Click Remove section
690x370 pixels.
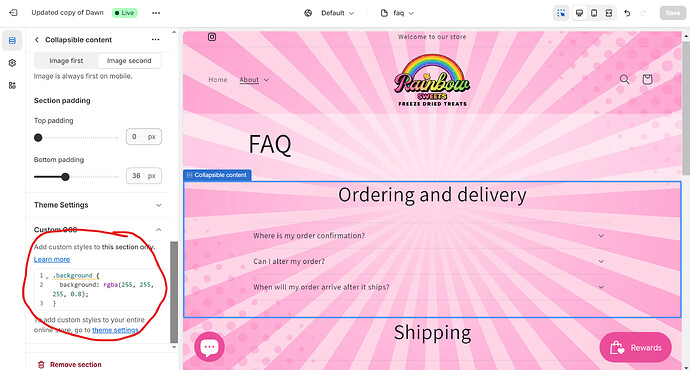point(70,364)
